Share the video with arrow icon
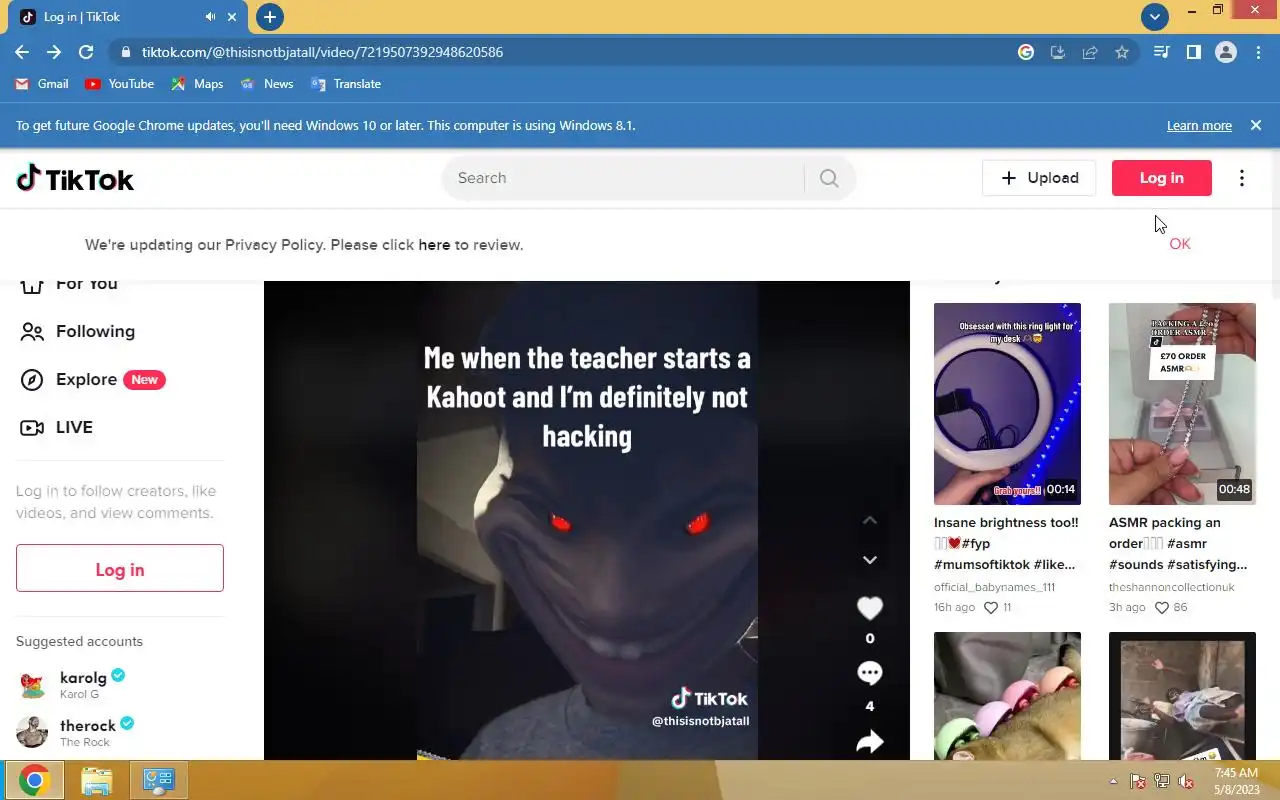This screenshot has height=800, width=1280. pos(870,741)
